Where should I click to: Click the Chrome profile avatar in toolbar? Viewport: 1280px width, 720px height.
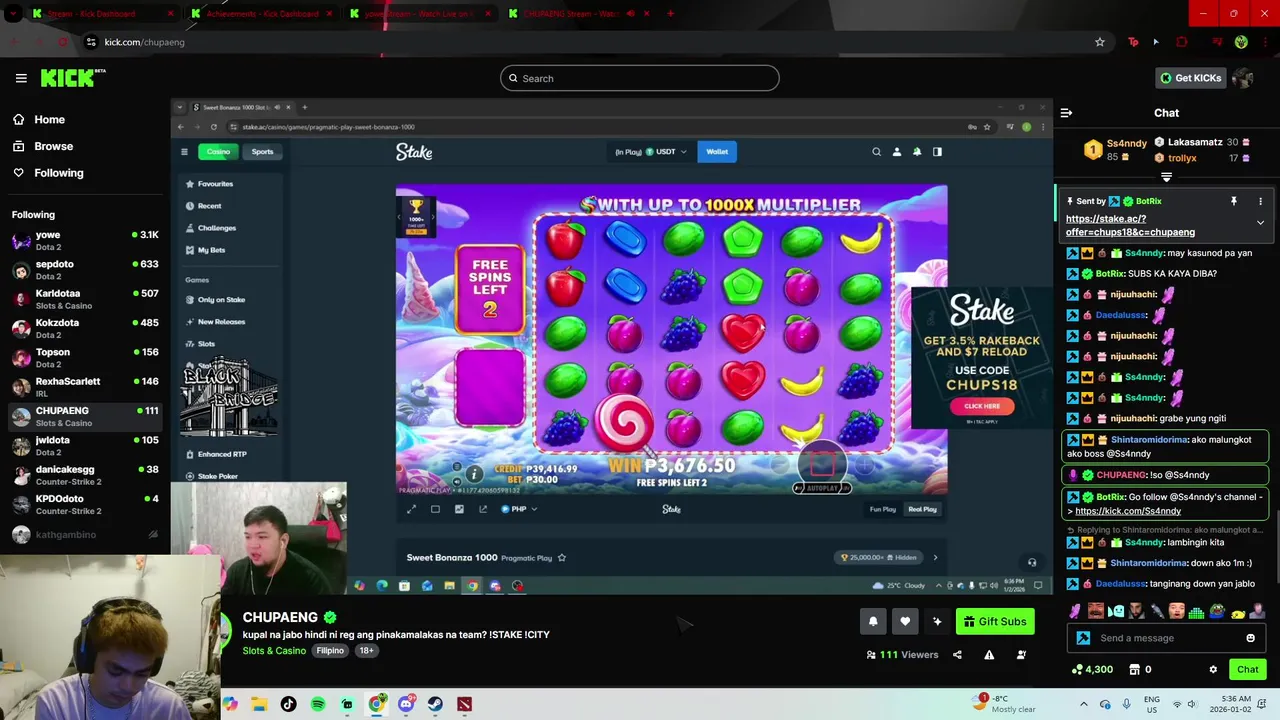[1241, 42]
